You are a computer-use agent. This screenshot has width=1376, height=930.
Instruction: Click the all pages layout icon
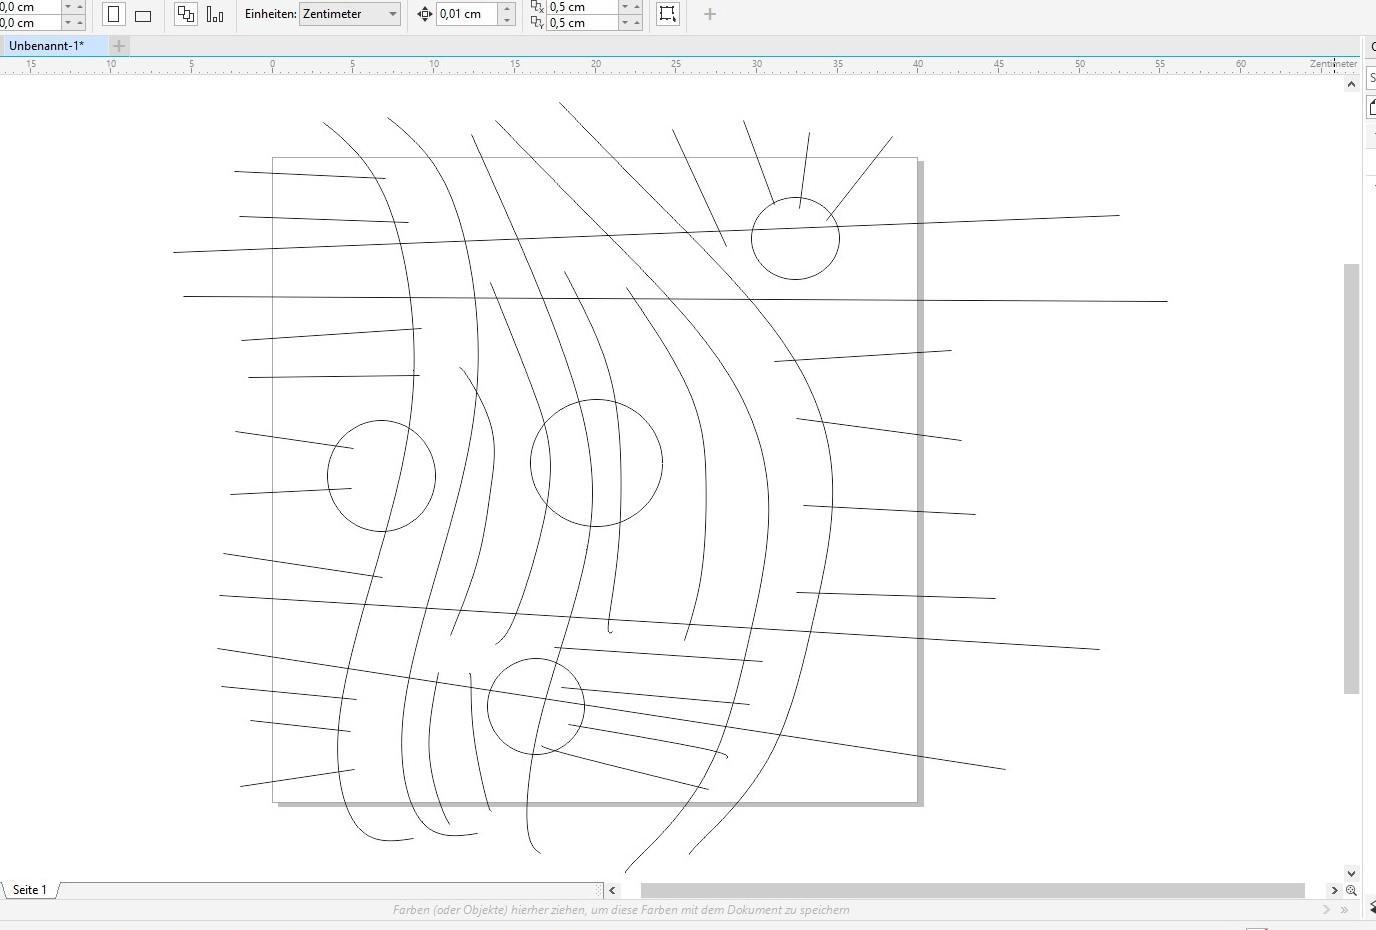pos(185,14)
